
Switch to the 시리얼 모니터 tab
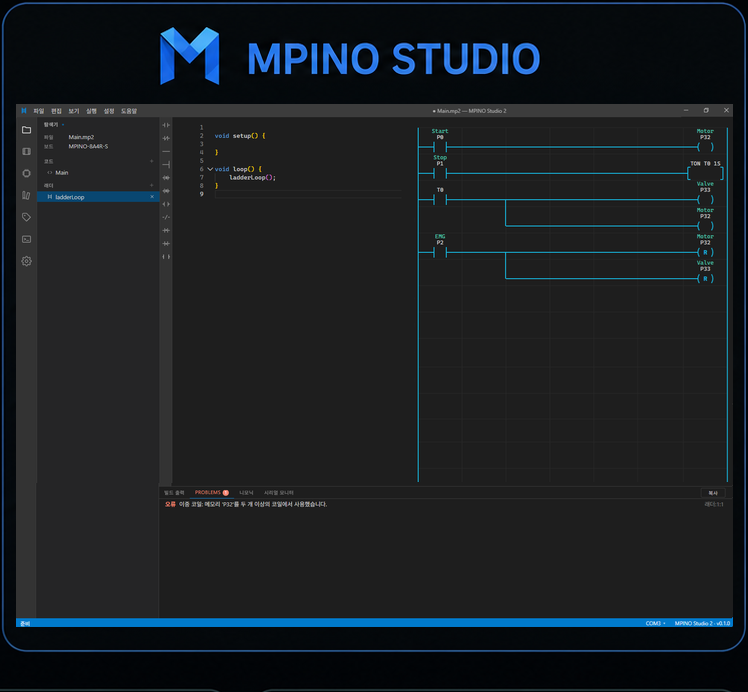[x=279, y=493]
